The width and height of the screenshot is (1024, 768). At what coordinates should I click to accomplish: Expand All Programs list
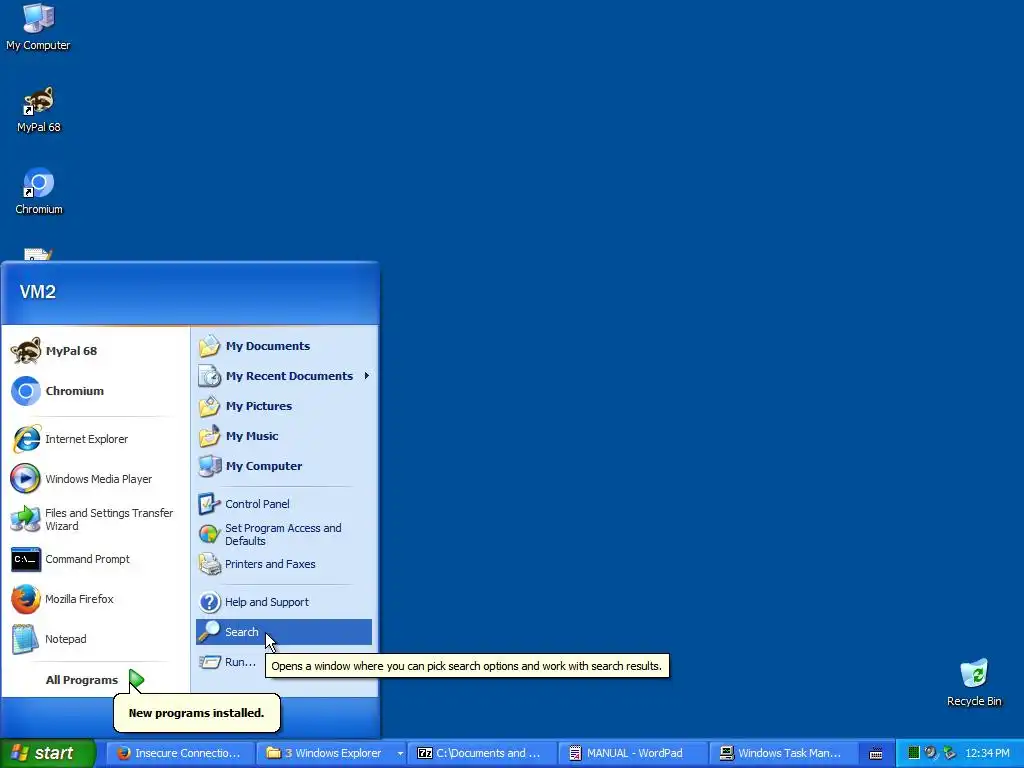pyautogui.click(x=95, y=680)
